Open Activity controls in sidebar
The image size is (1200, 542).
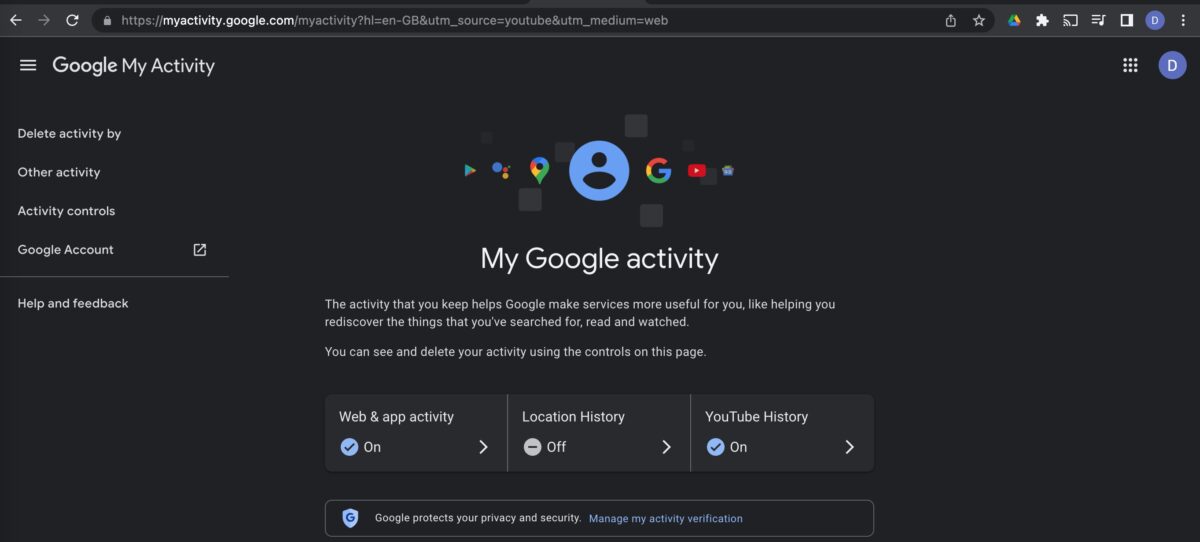(x=66, y=211)
